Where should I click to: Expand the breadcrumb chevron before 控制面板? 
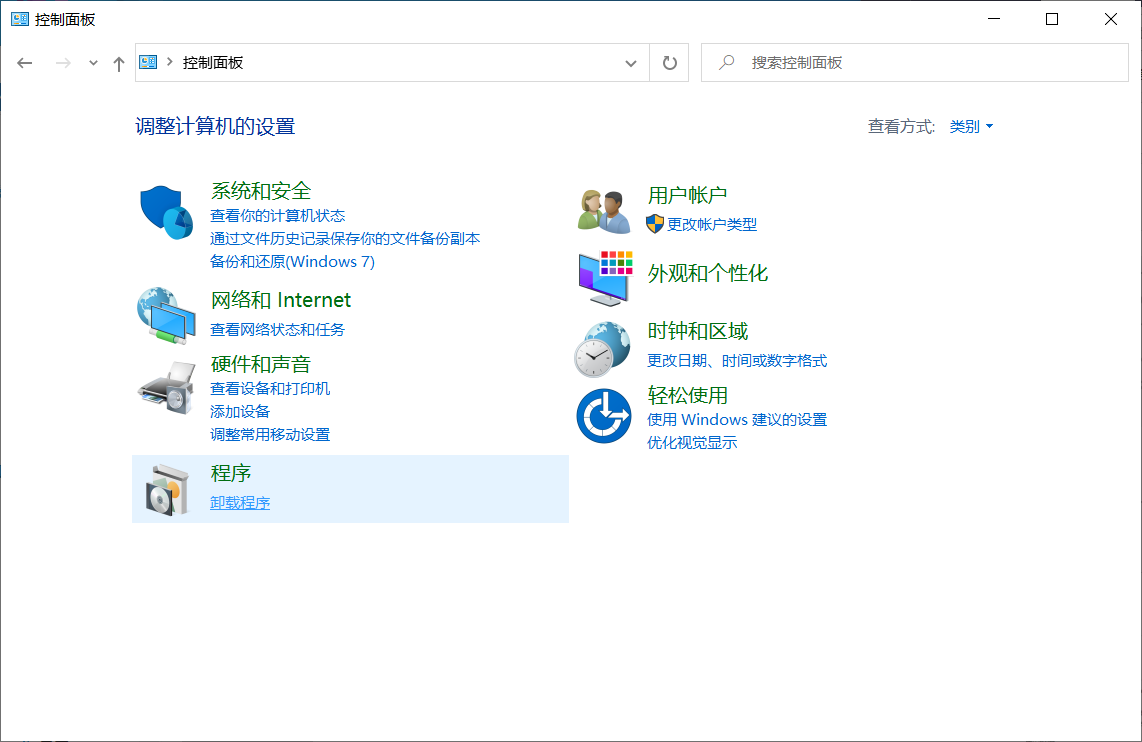[x=170, y=62]
